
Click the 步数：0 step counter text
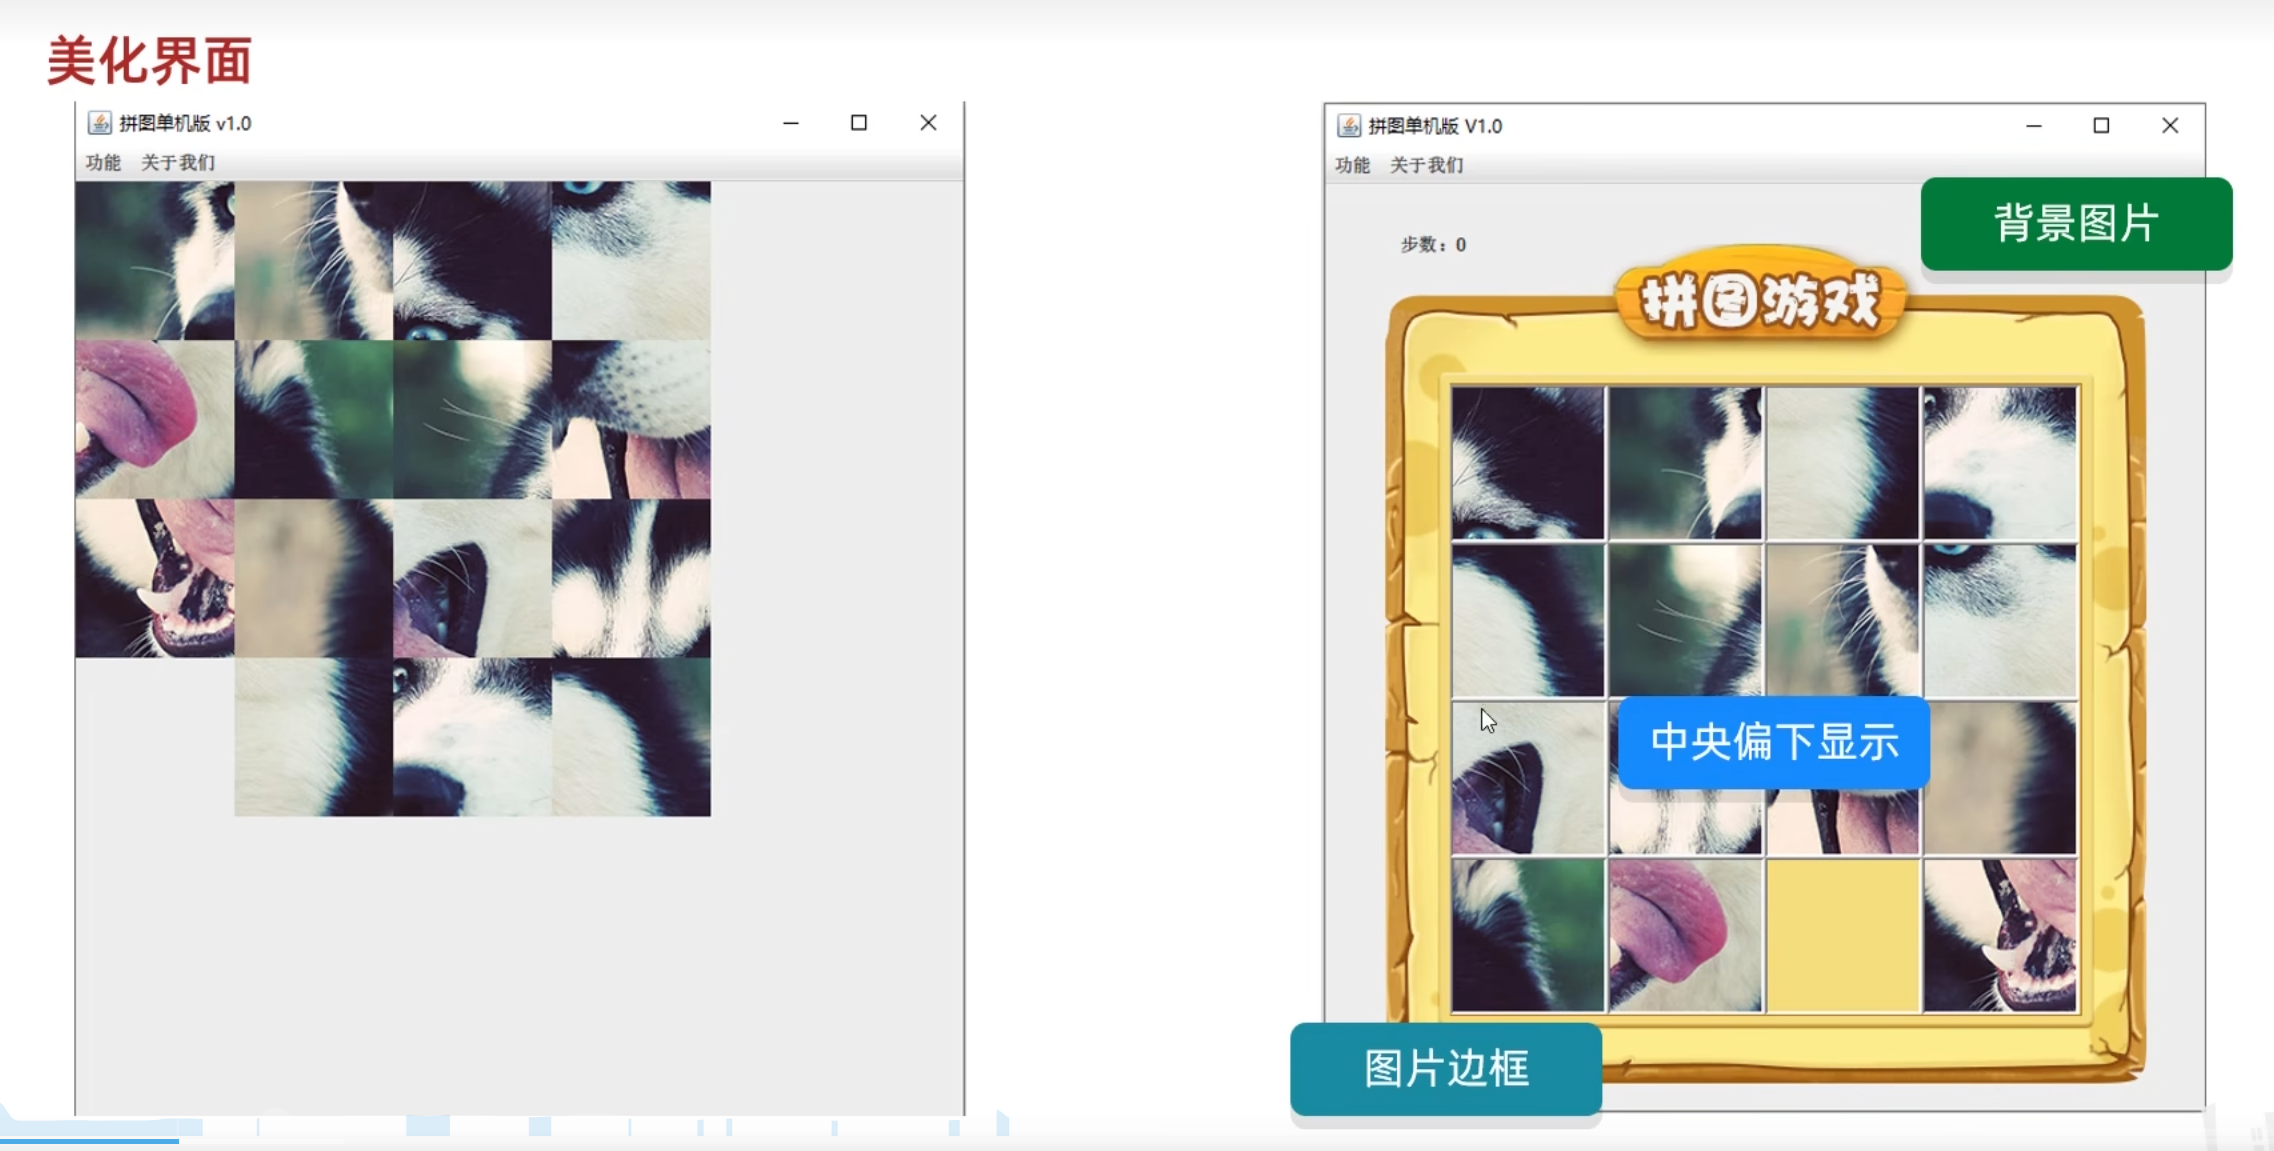point(1434,243)
